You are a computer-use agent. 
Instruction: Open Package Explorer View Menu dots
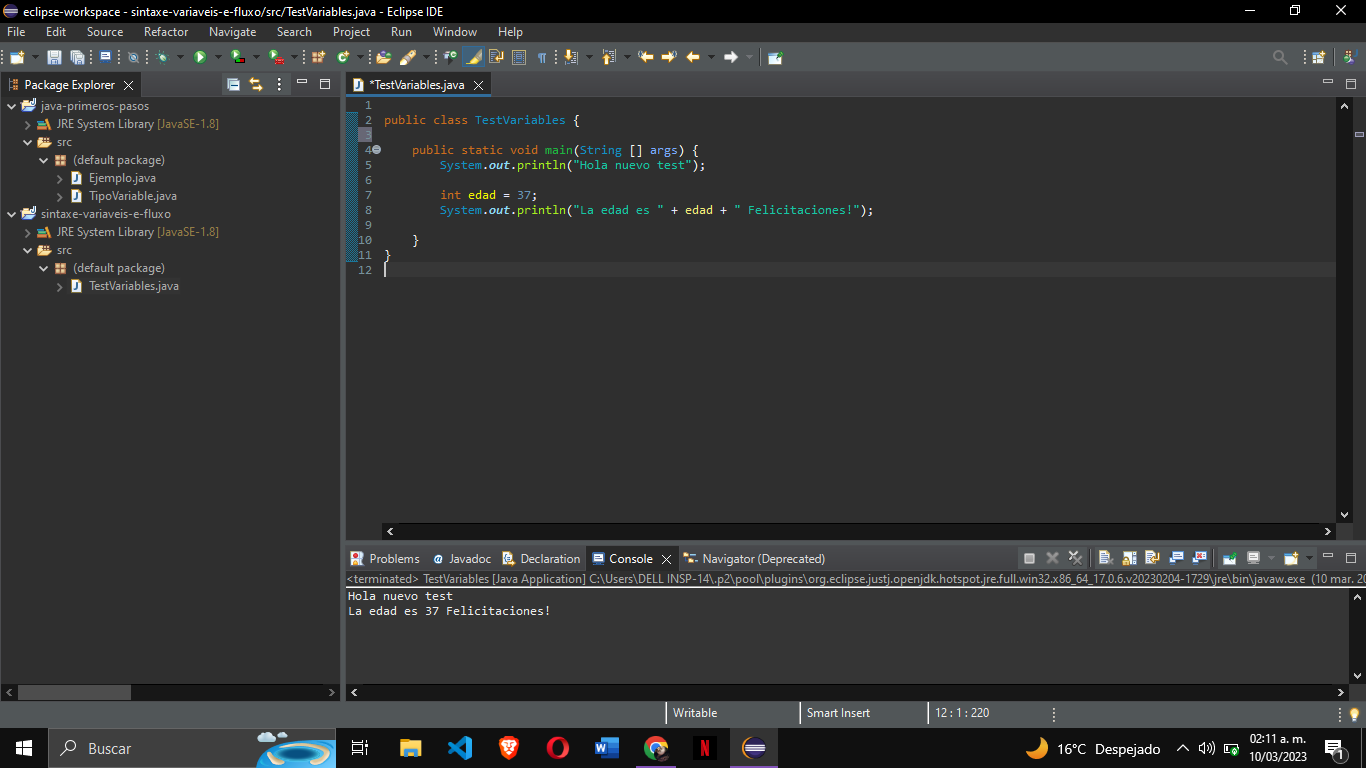tap(279, 84)
